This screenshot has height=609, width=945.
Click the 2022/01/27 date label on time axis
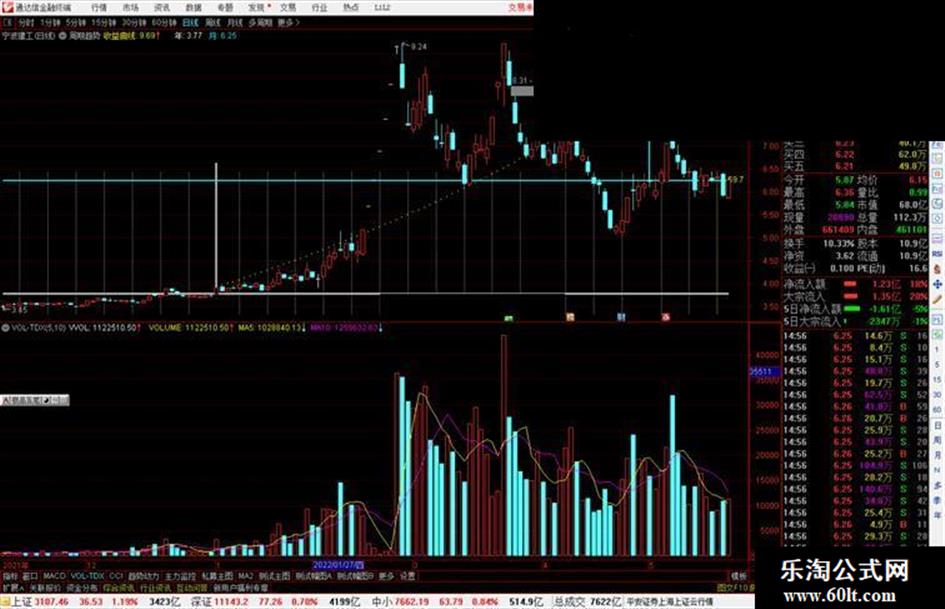tap(338, 566)
